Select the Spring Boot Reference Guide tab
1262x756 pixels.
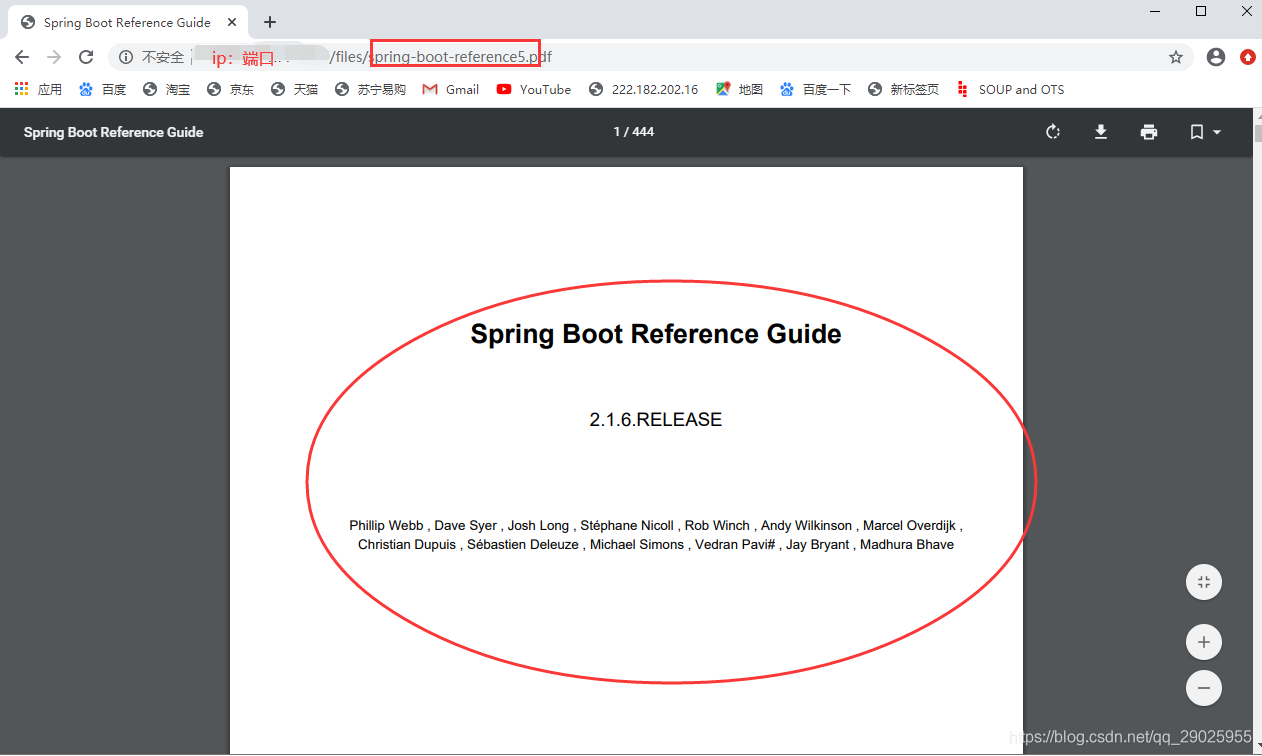point(128,22)
